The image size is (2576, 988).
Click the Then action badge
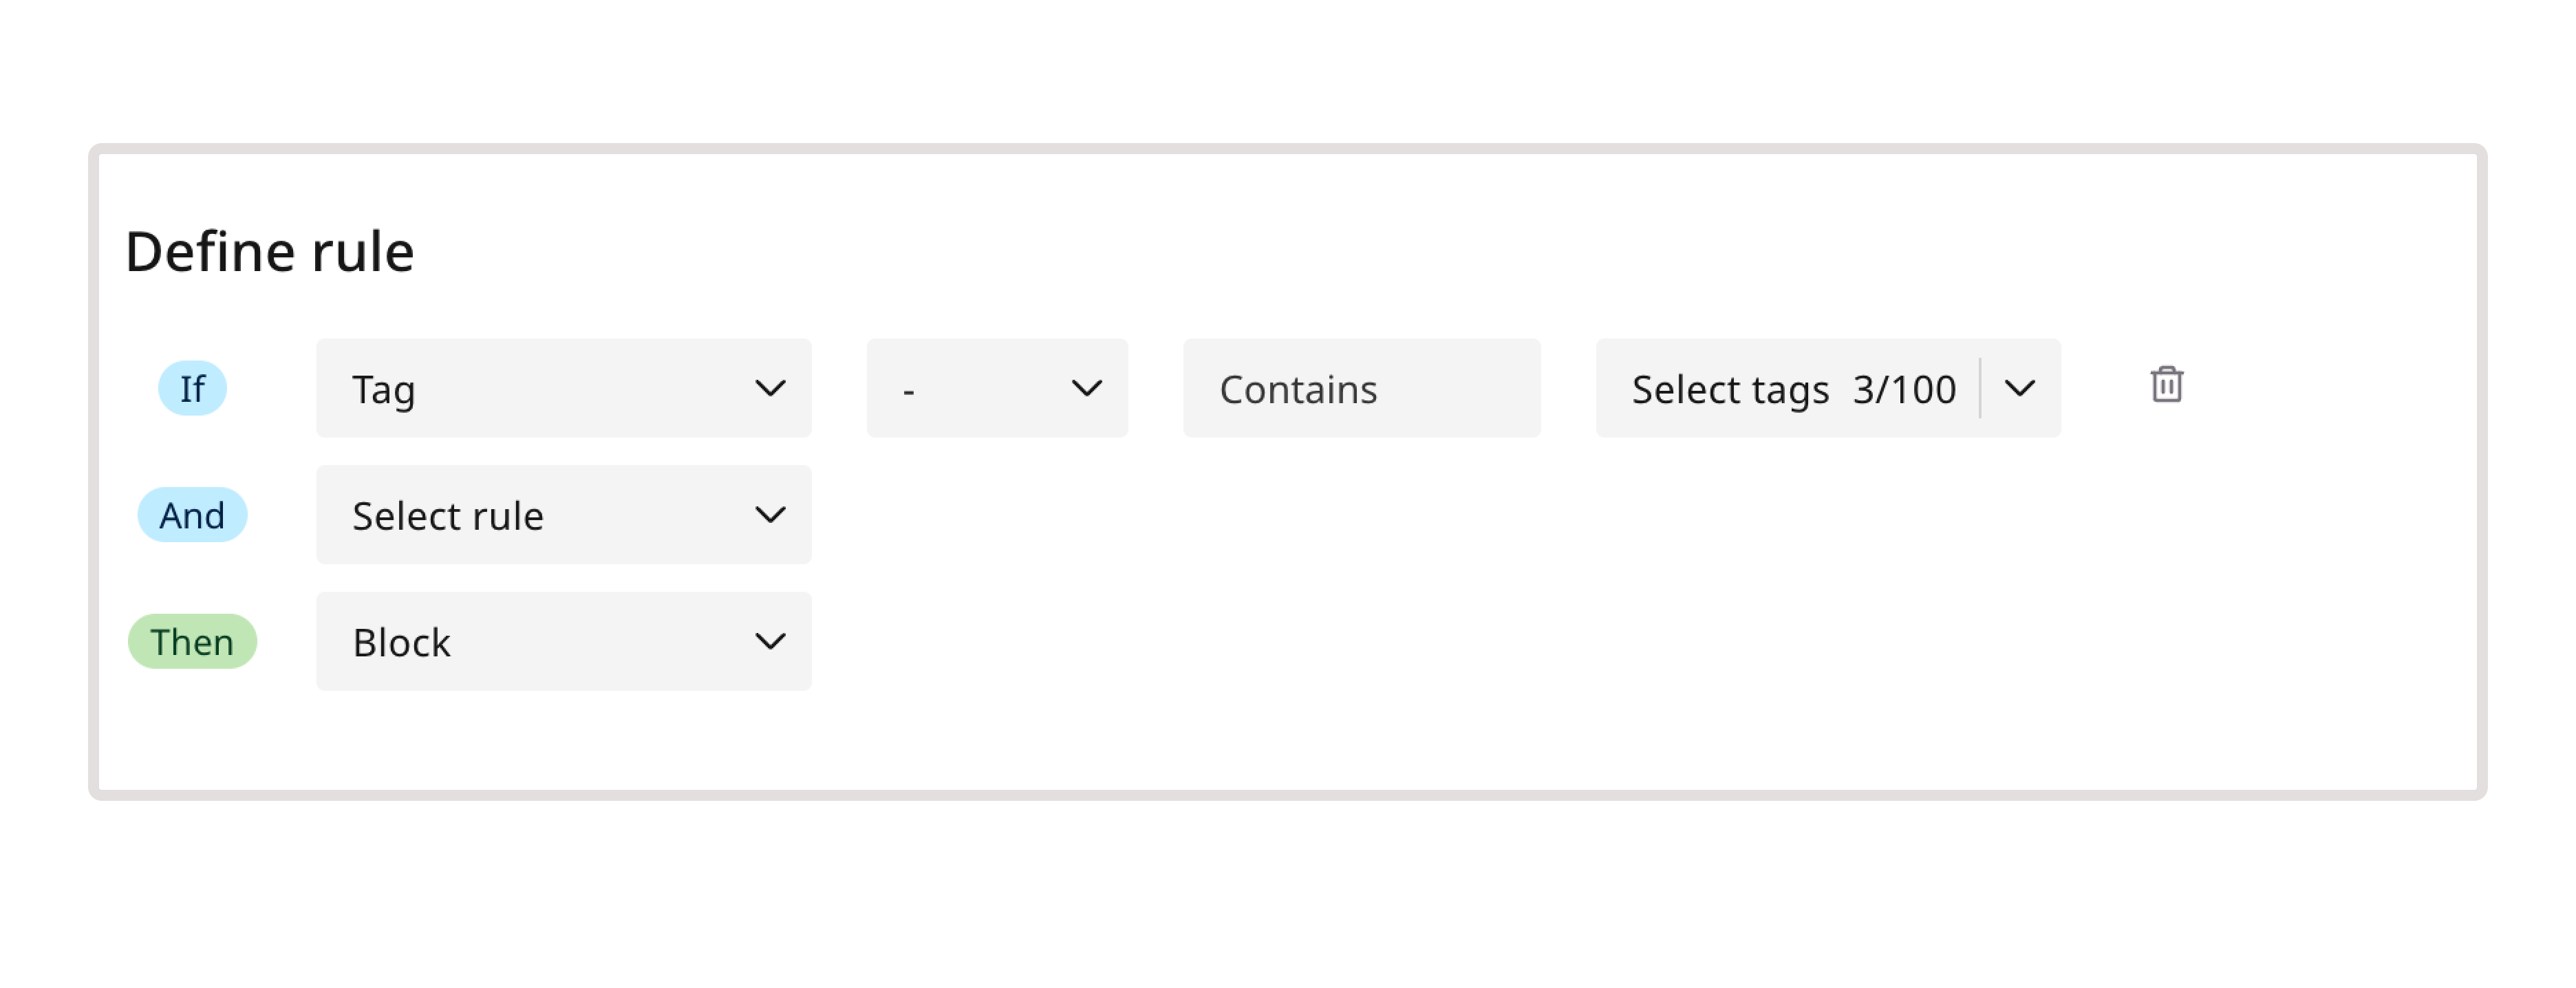pyautogui.click(x=192, y=642)
